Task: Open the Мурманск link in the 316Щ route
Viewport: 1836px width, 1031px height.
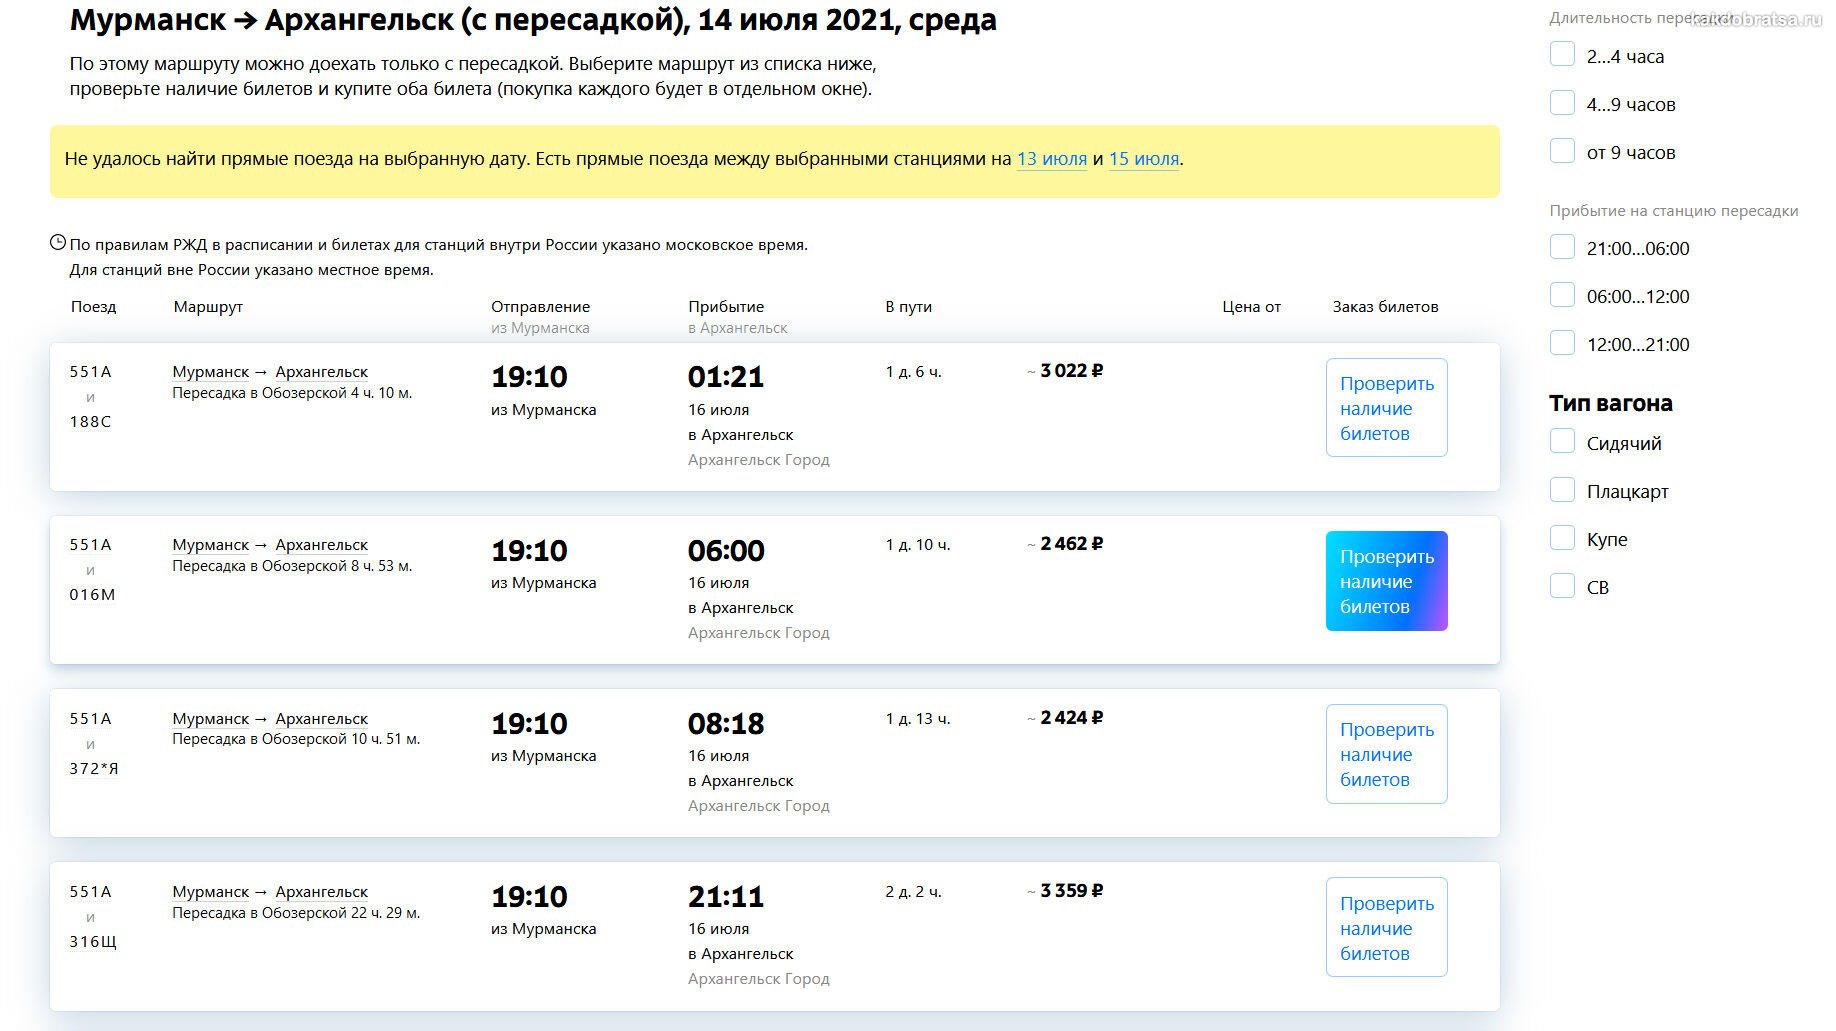Action: (x=210, y=892)
